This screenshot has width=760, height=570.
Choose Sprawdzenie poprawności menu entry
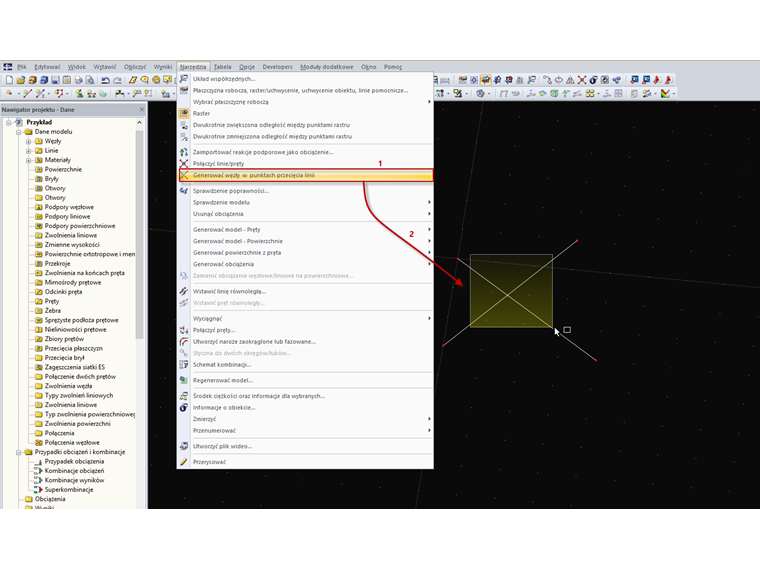click(306, 190)
